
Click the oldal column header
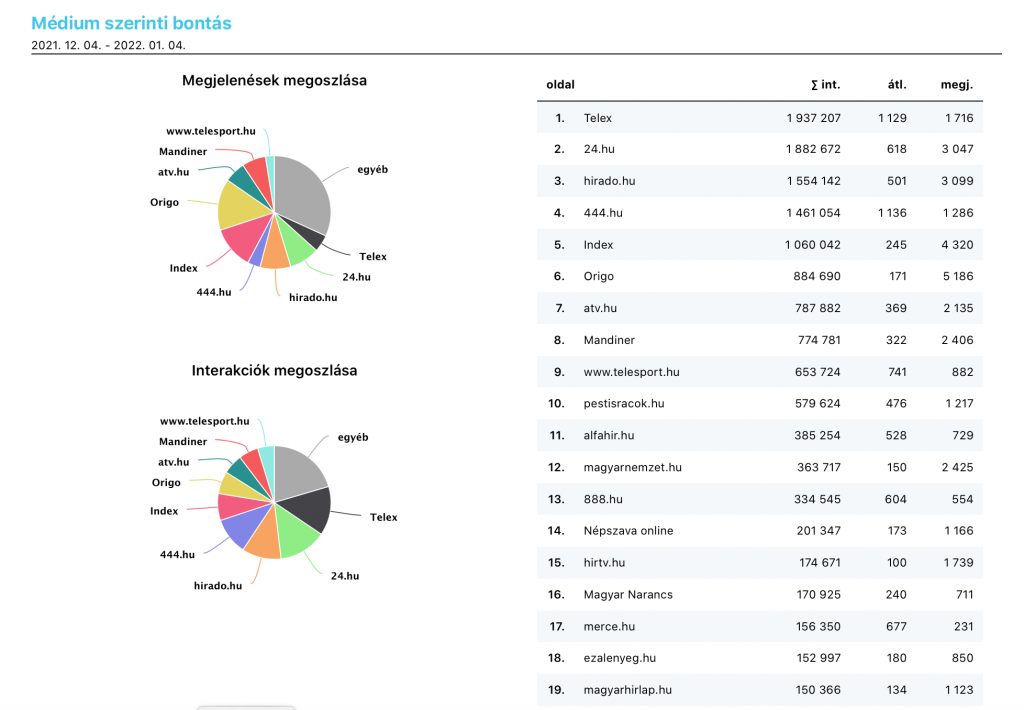coord(560,84)
